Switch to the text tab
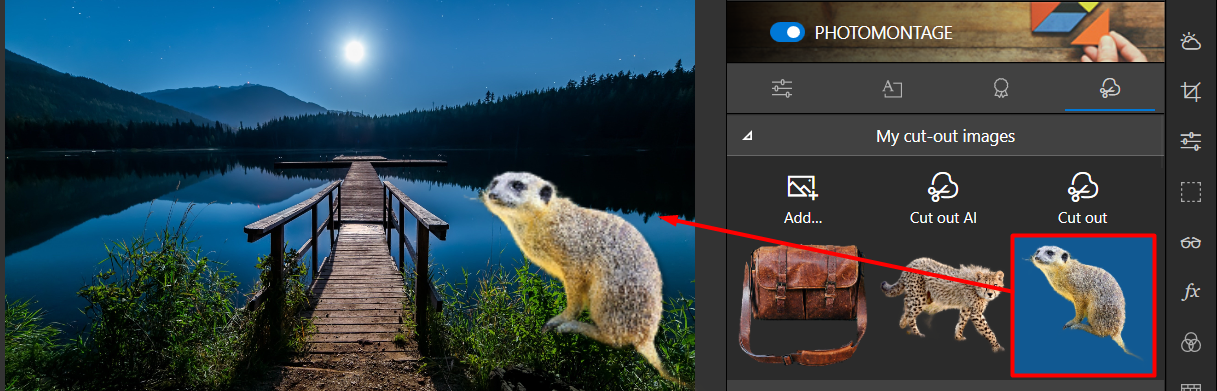The image size is (1217, 391). [x=892, y=88]
